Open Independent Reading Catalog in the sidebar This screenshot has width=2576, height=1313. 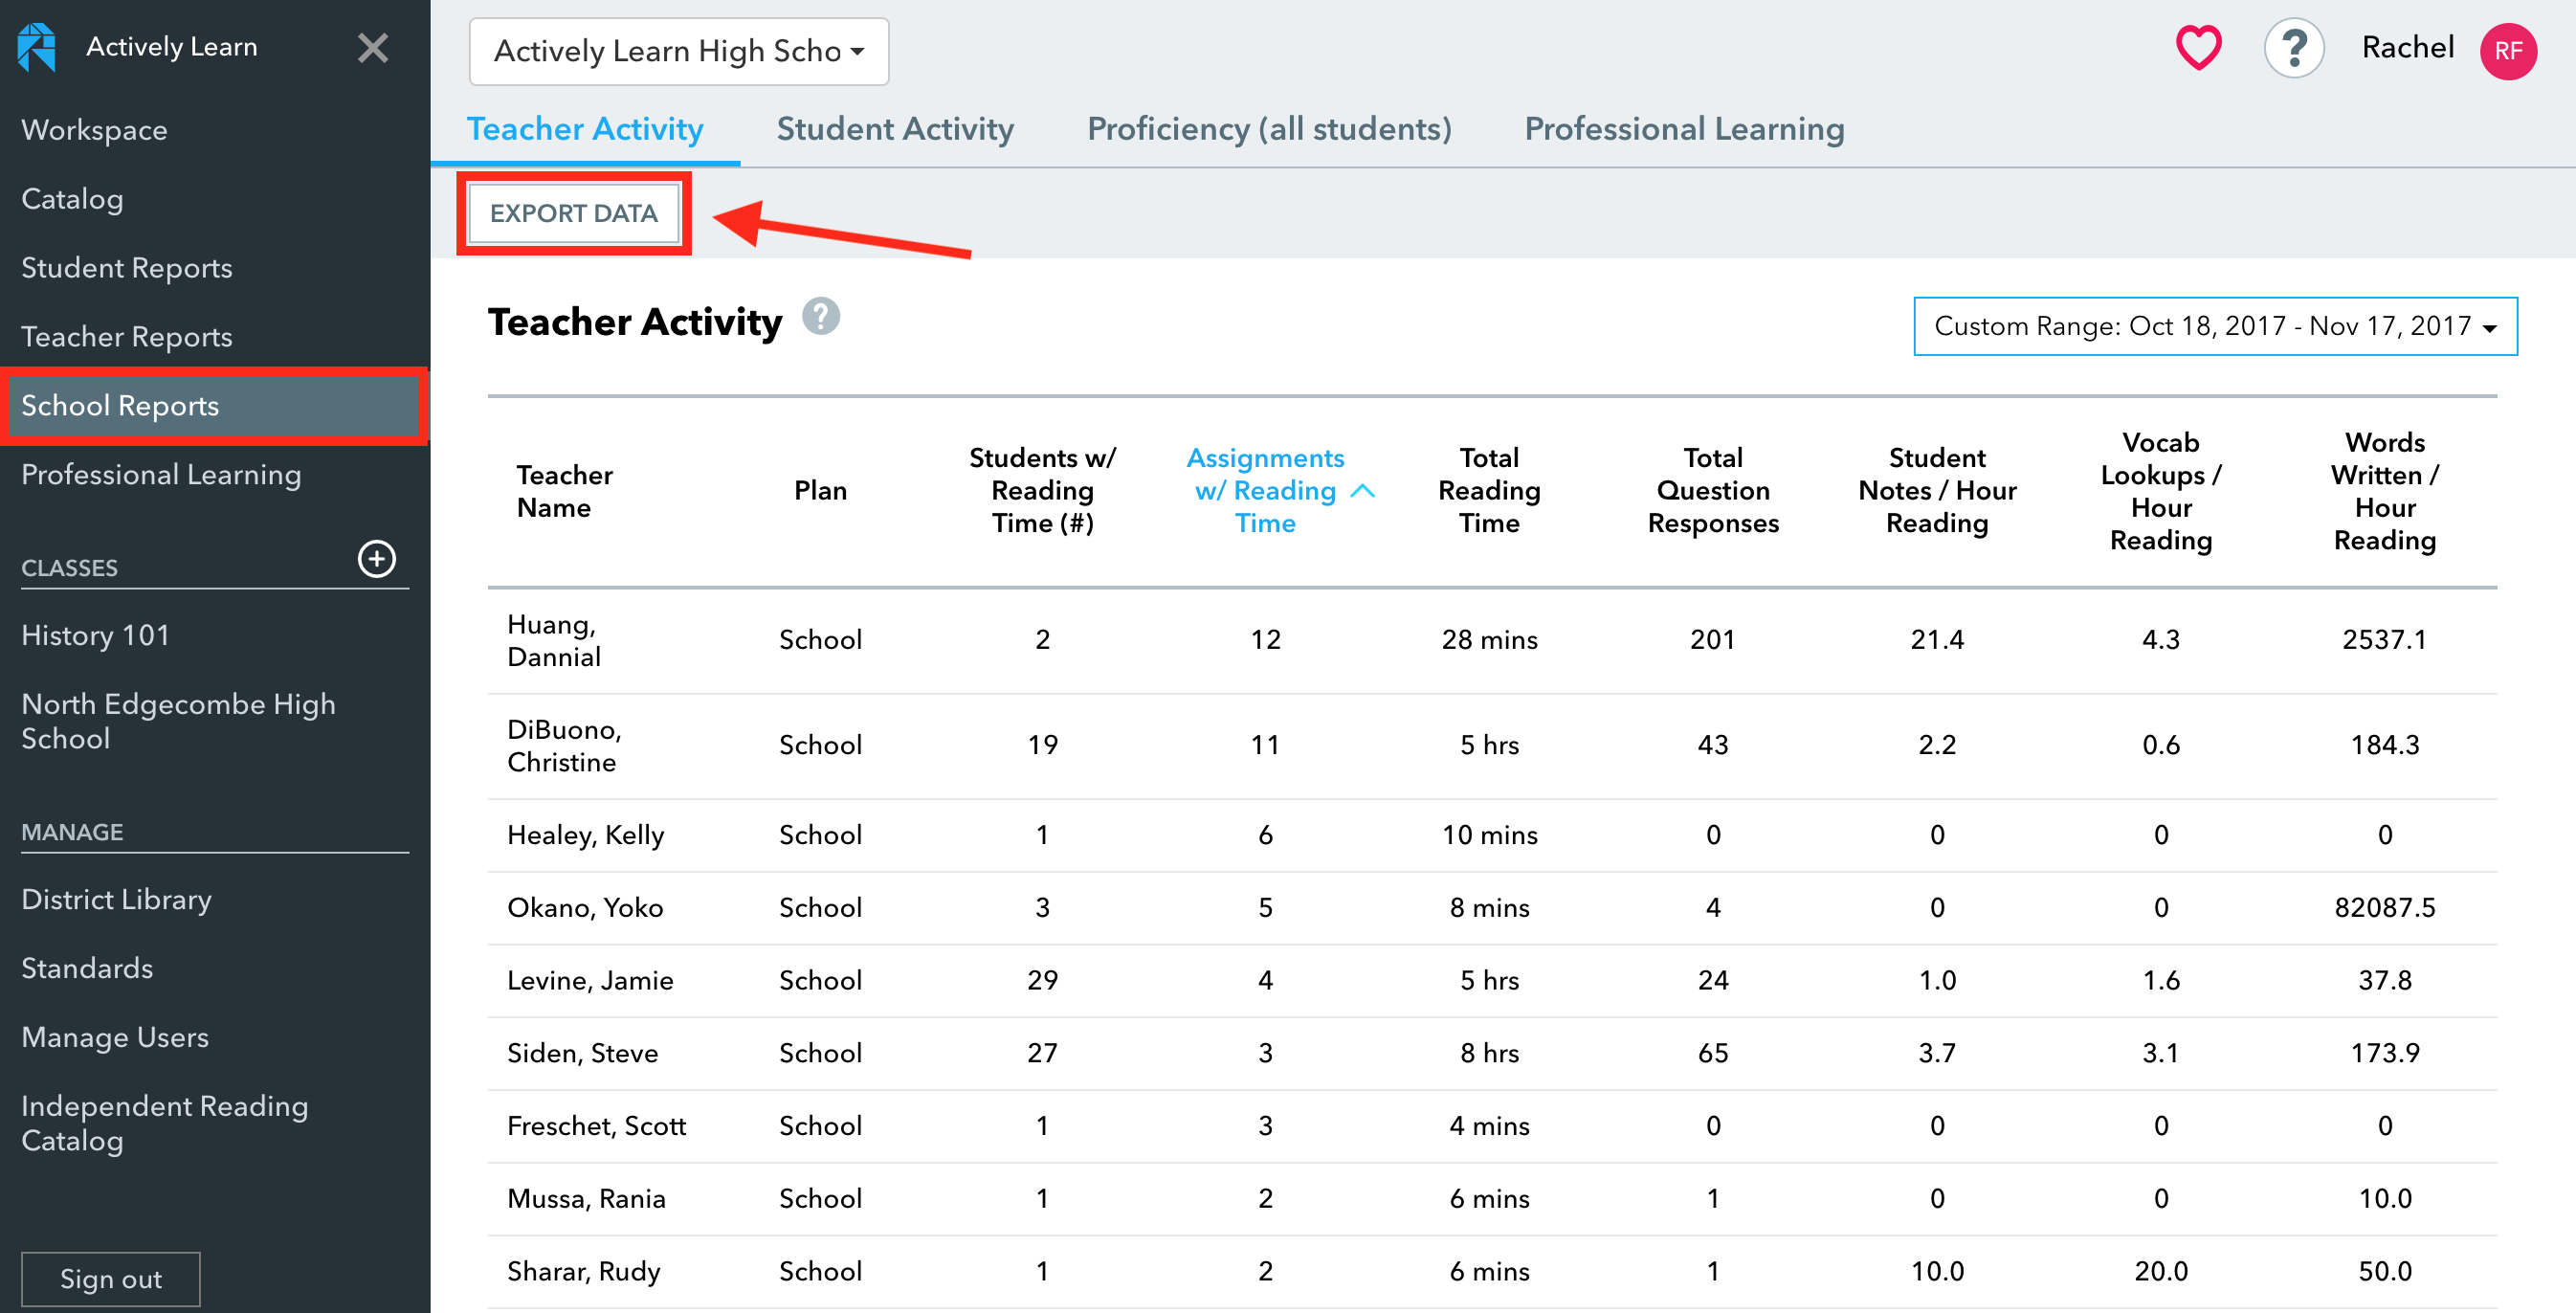click(x=164, y=1123)
